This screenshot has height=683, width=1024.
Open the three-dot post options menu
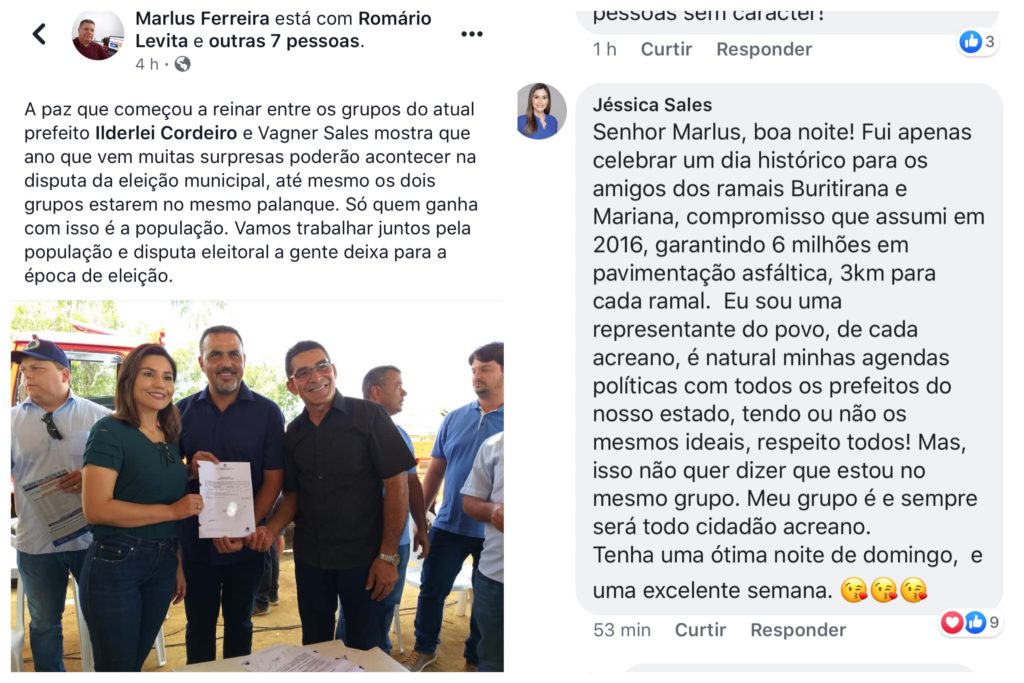[x=472, y=34]
